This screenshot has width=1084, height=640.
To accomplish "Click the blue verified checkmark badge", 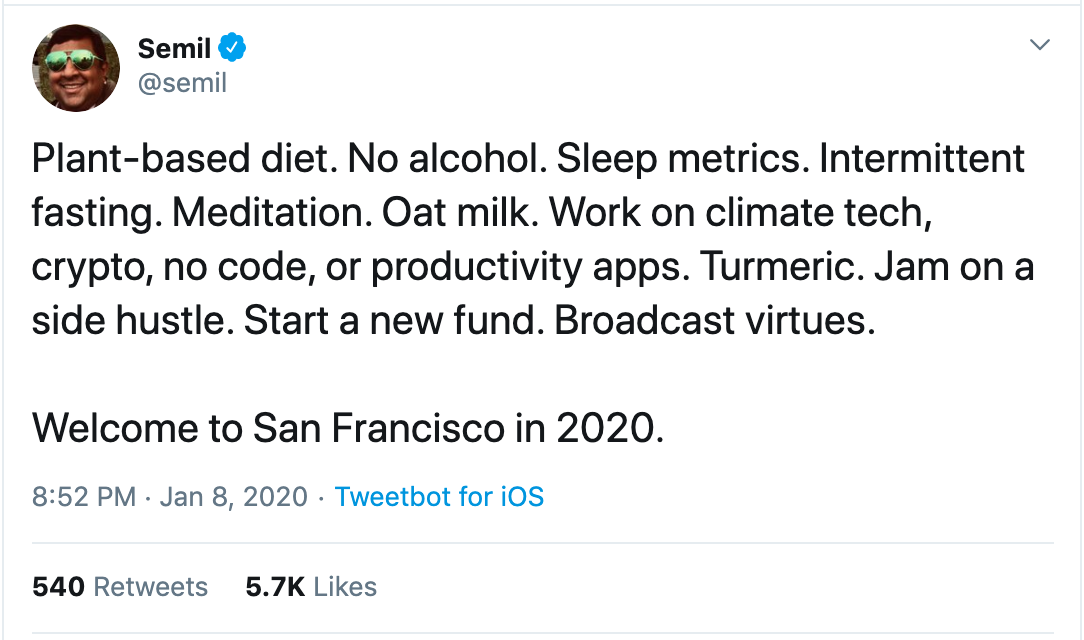I will (233, 47).
